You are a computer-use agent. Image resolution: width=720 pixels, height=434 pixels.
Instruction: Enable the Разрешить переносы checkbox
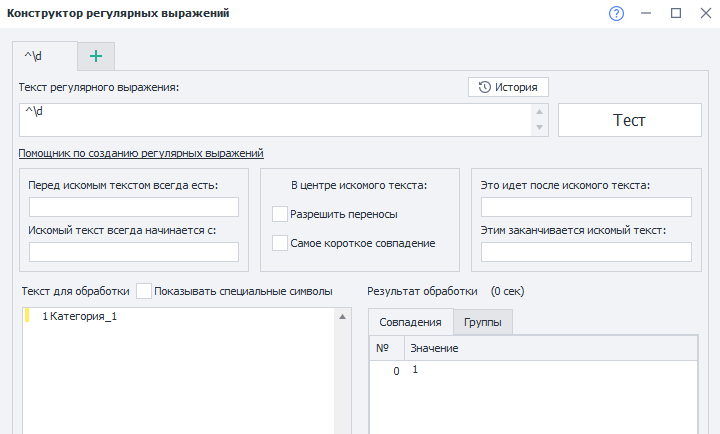pyautogui.click(x=280, y=214)
